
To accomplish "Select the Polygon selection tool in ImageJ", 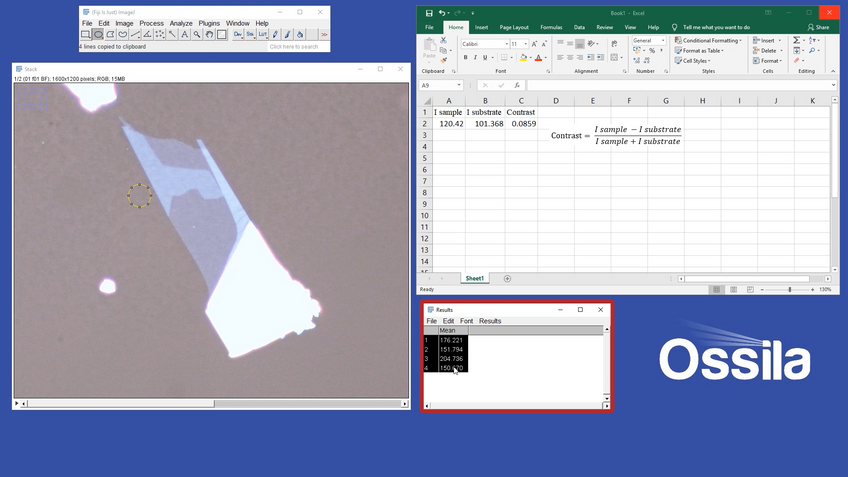I will (110, 34).
